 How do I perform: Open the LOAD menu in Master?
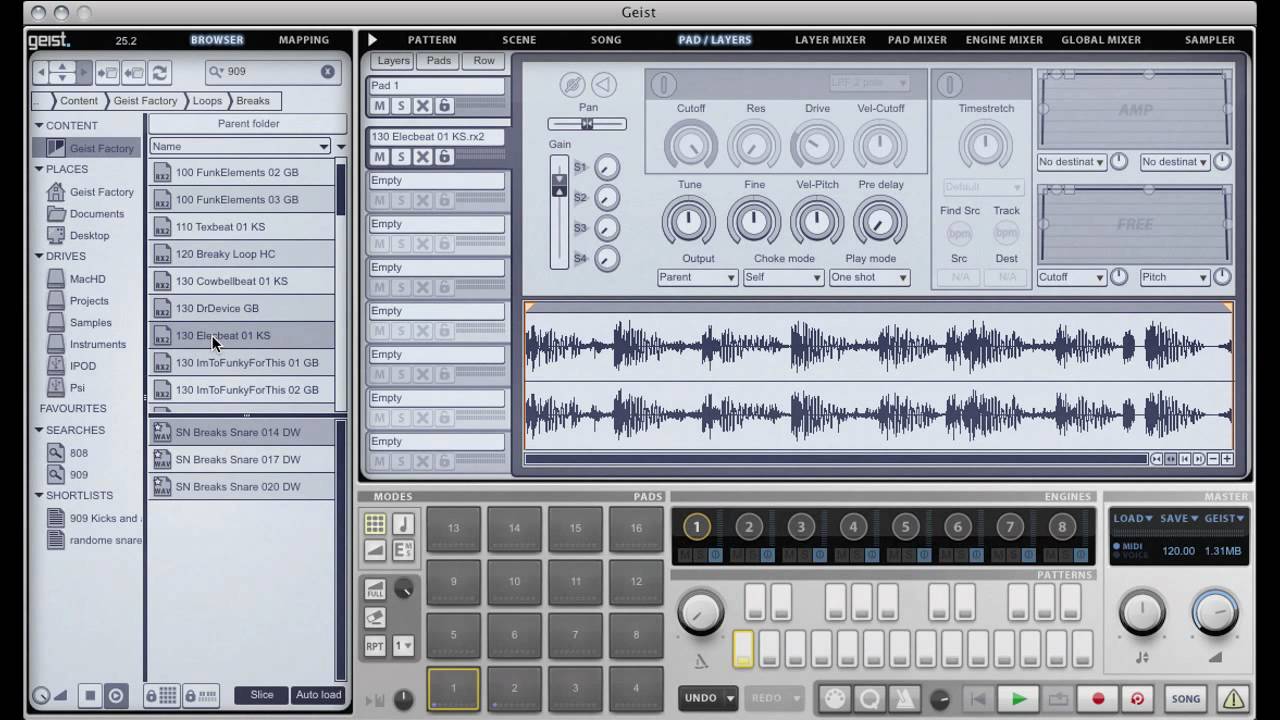pyautogui.click(x=1133, y=518)
